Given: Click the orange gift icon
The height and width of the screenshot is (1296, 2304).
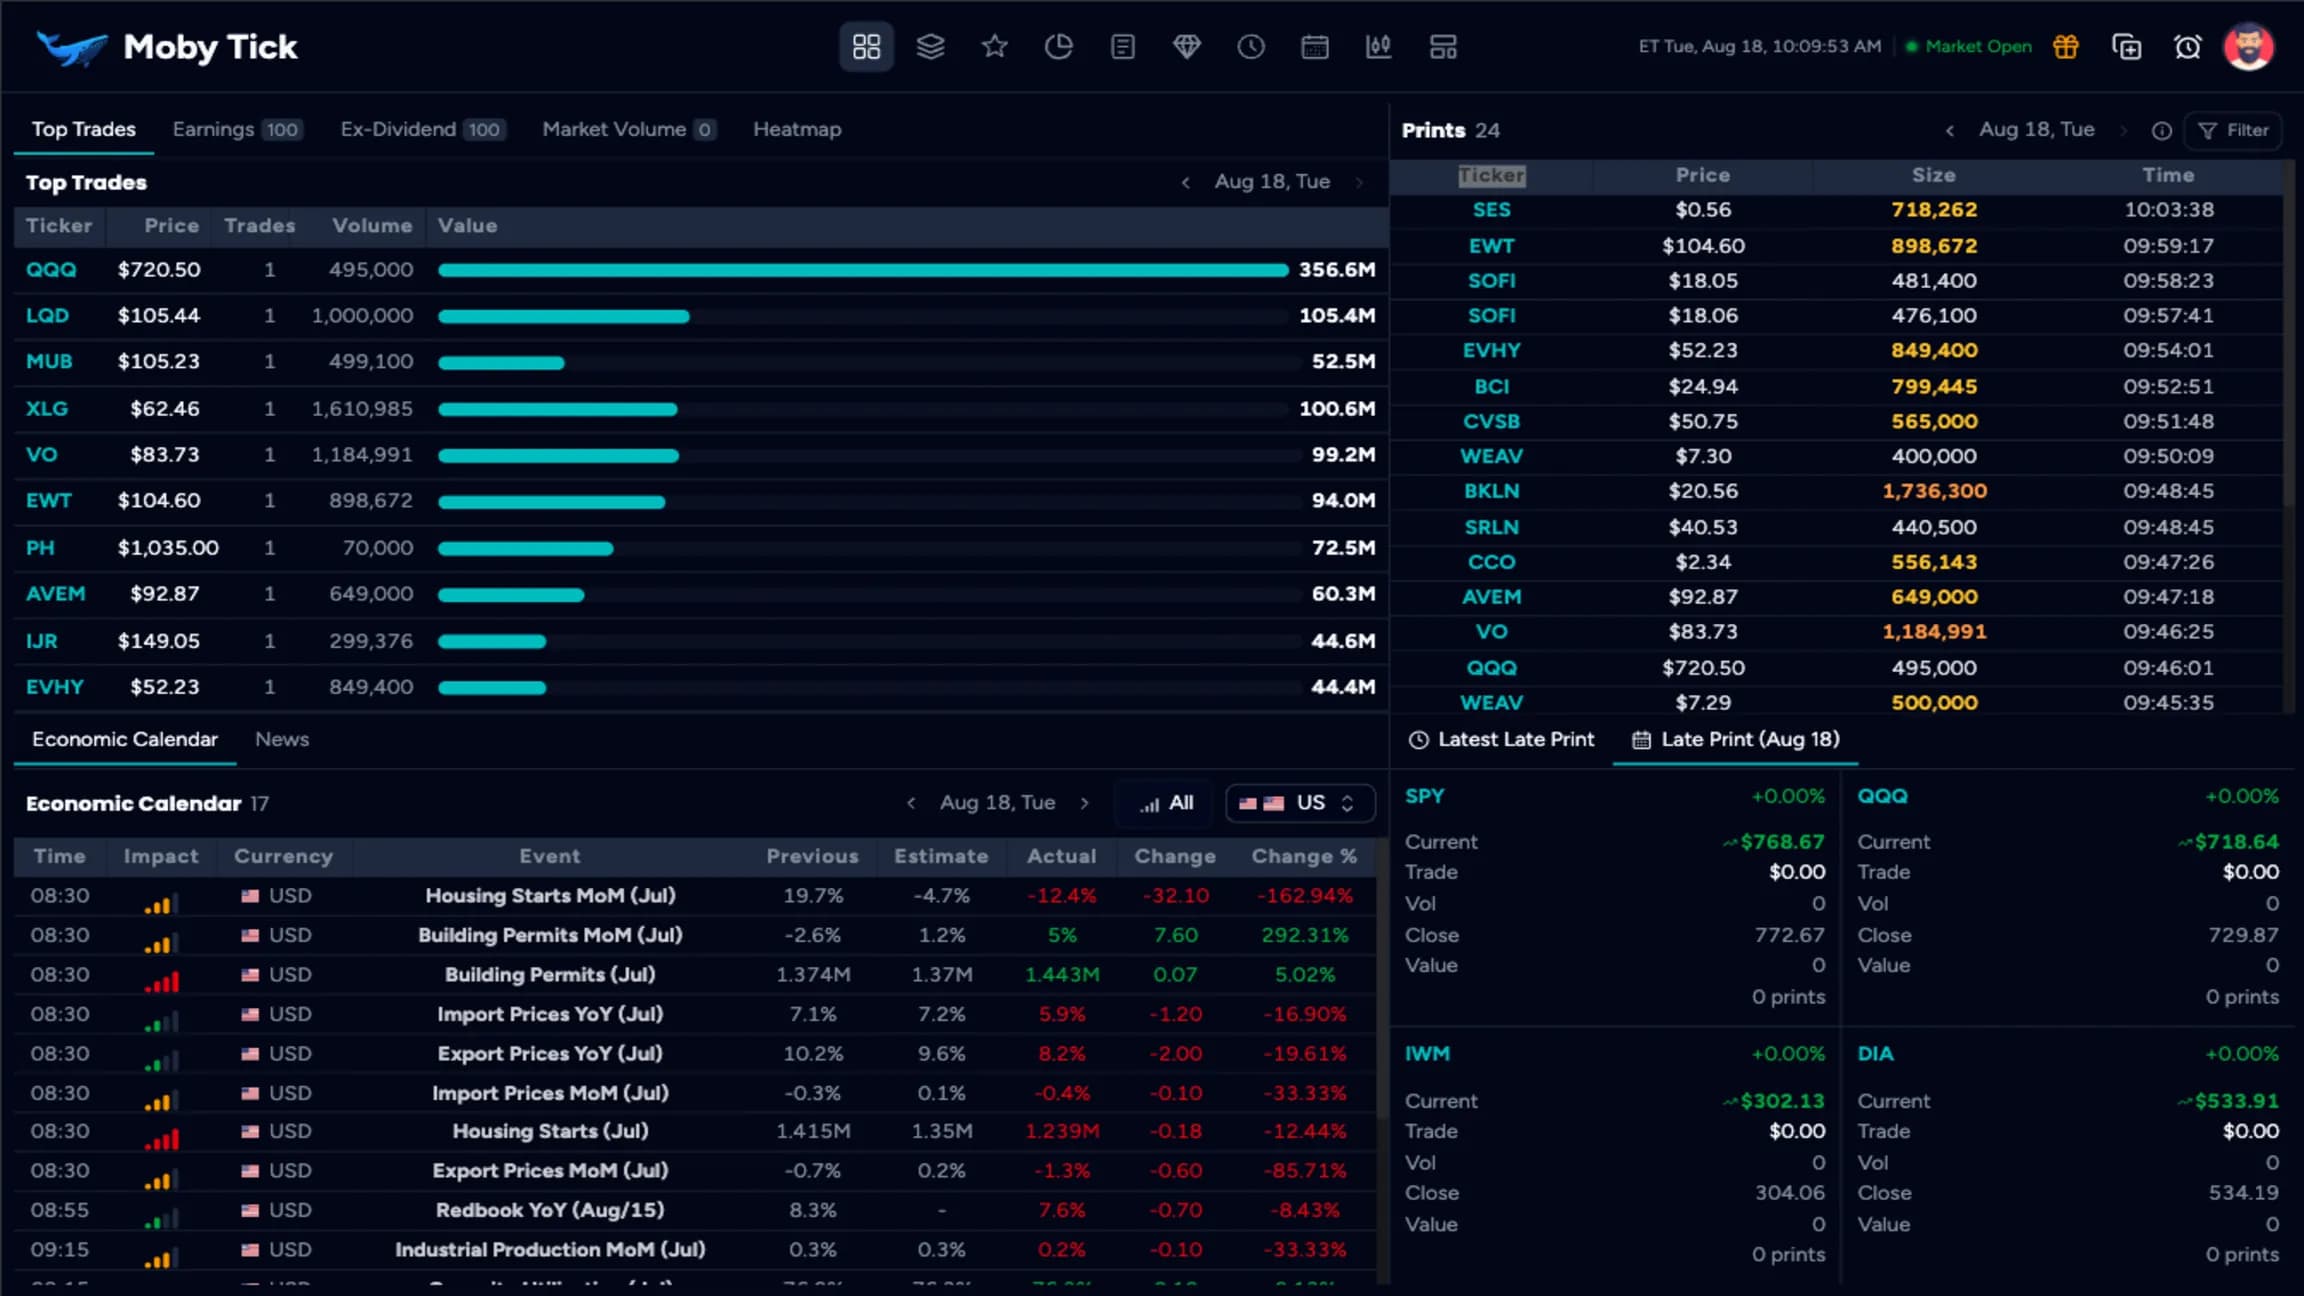Looking at the screenshot, I should pos(2066,46).
